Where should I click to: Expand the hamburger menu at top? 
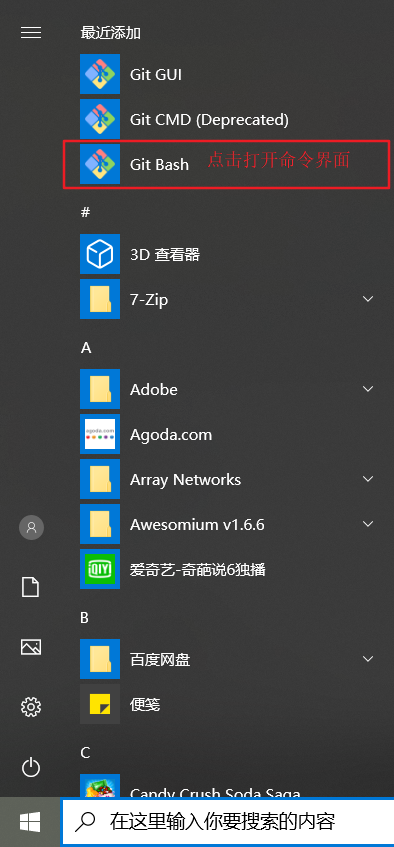coord(31,33)
